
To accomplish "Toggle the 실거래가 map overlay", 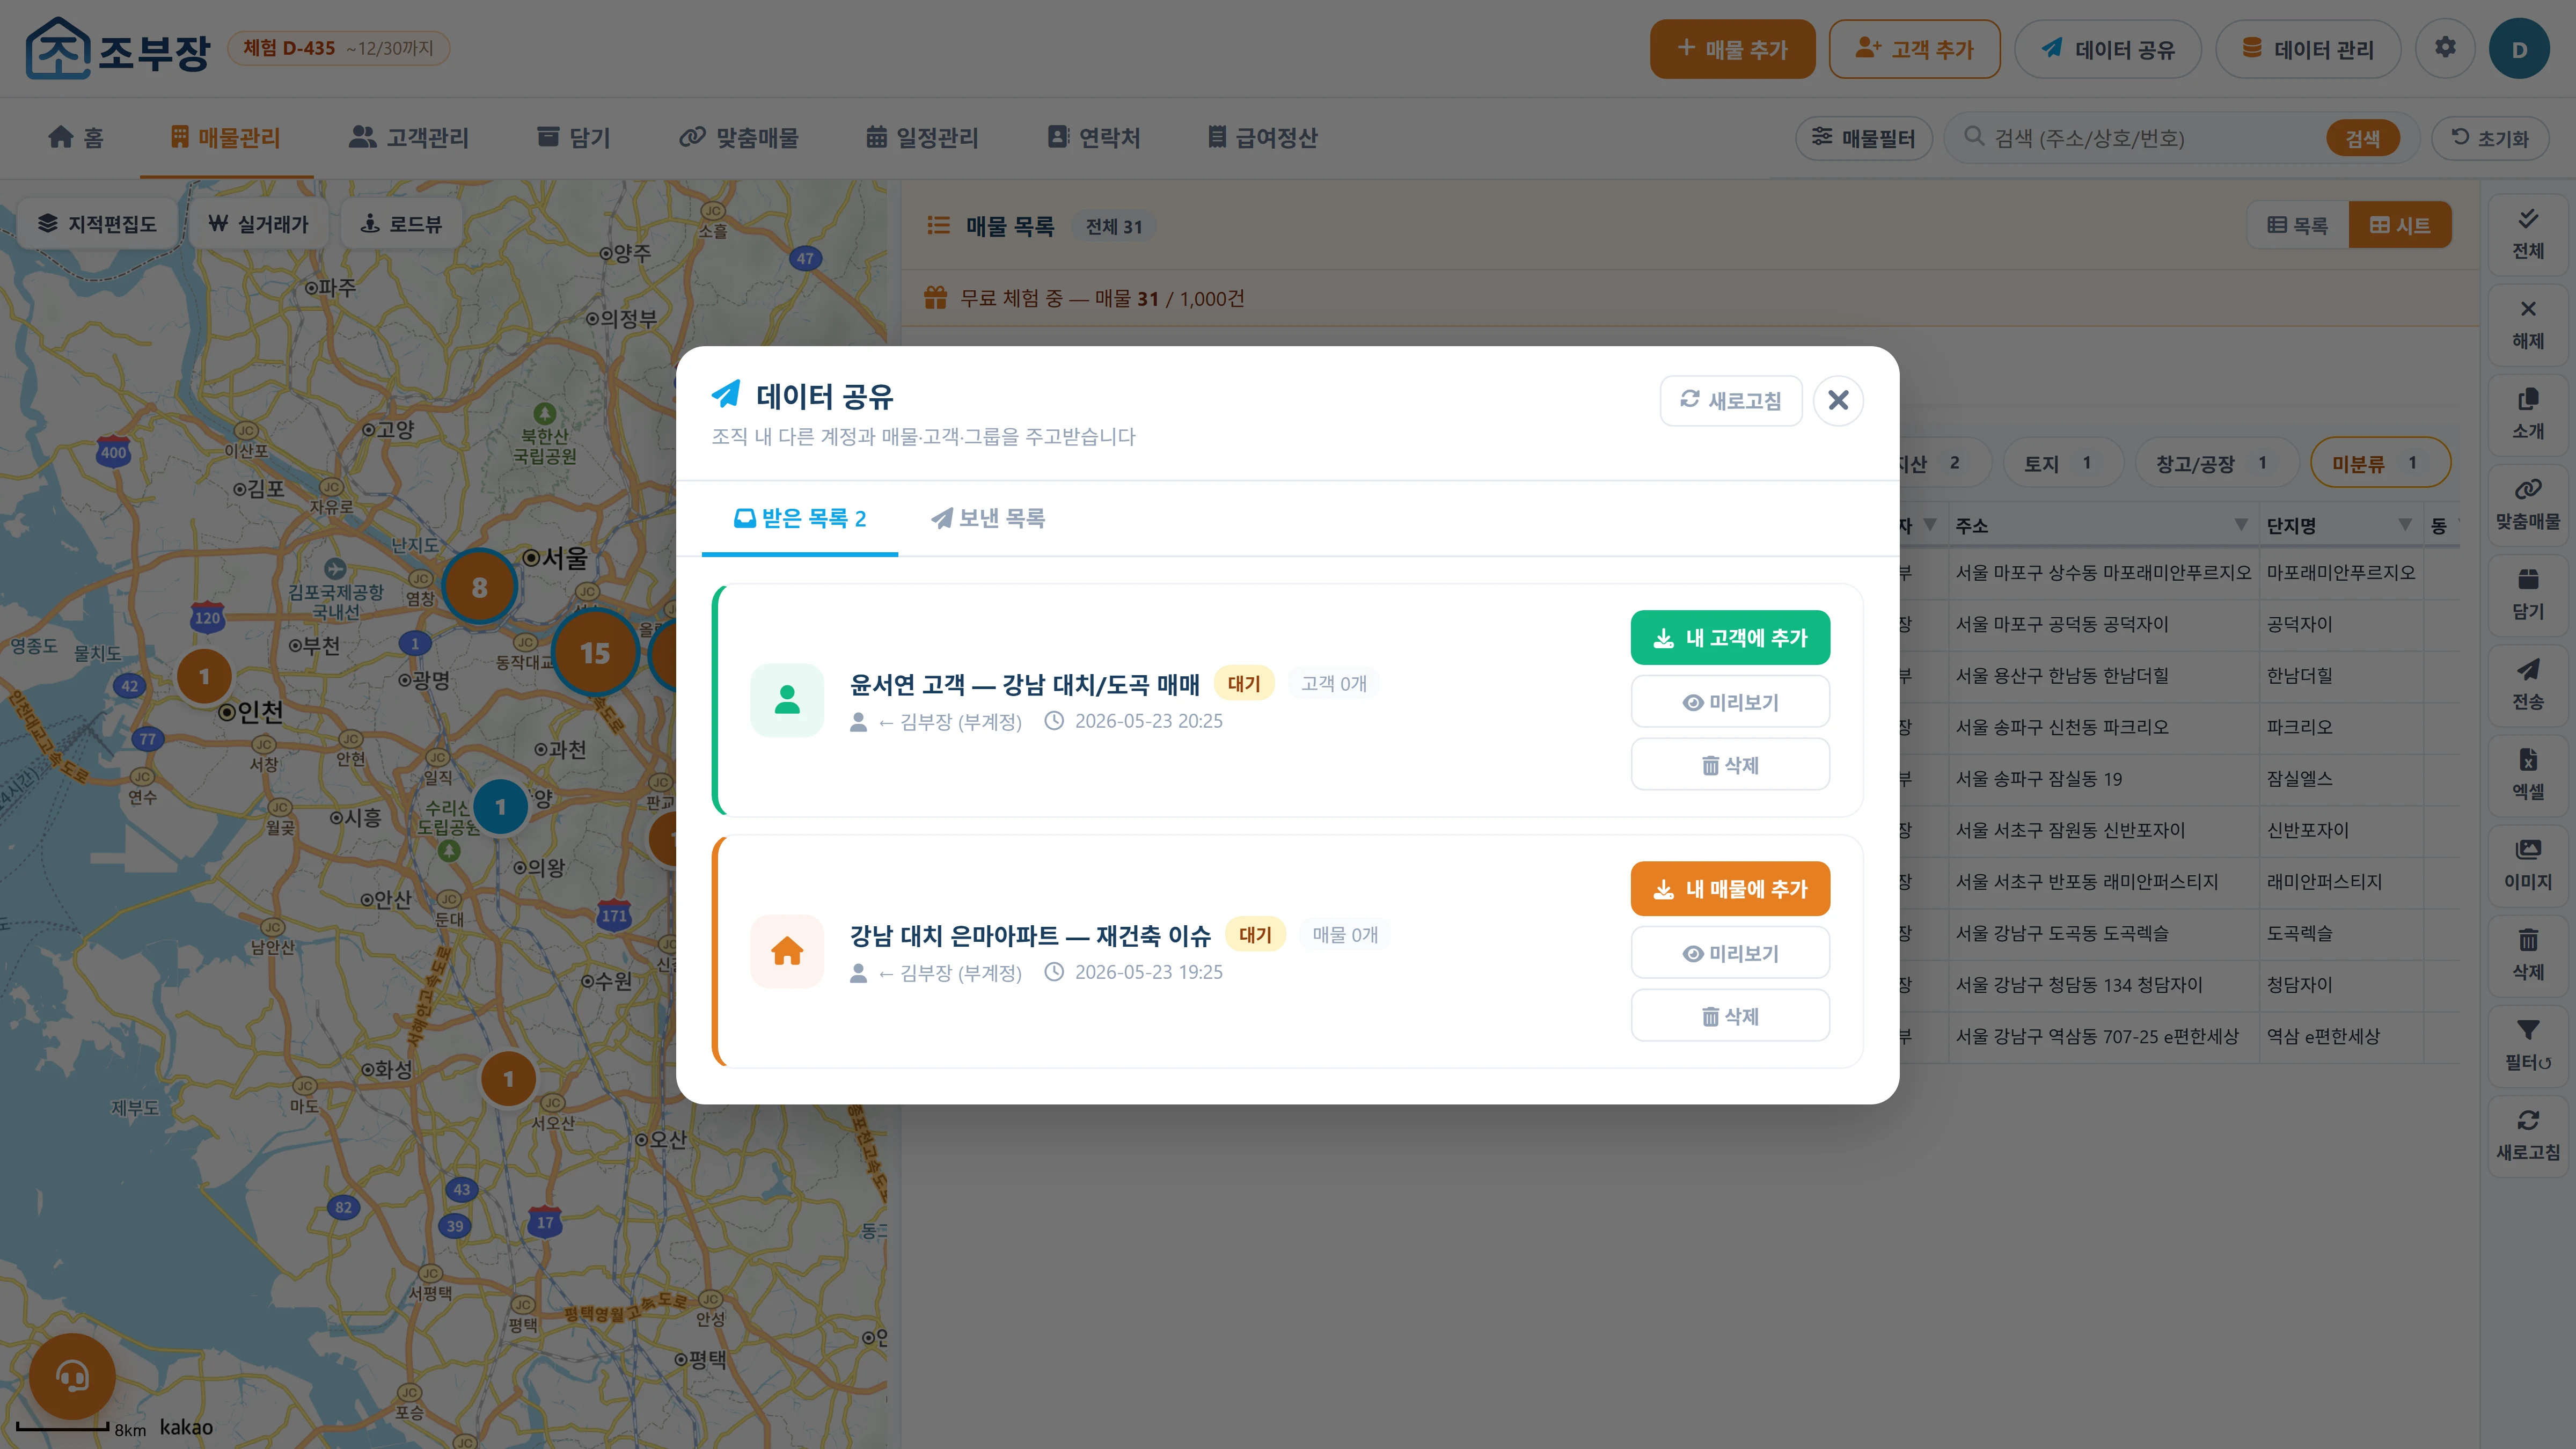I will (x=258, y=224).
